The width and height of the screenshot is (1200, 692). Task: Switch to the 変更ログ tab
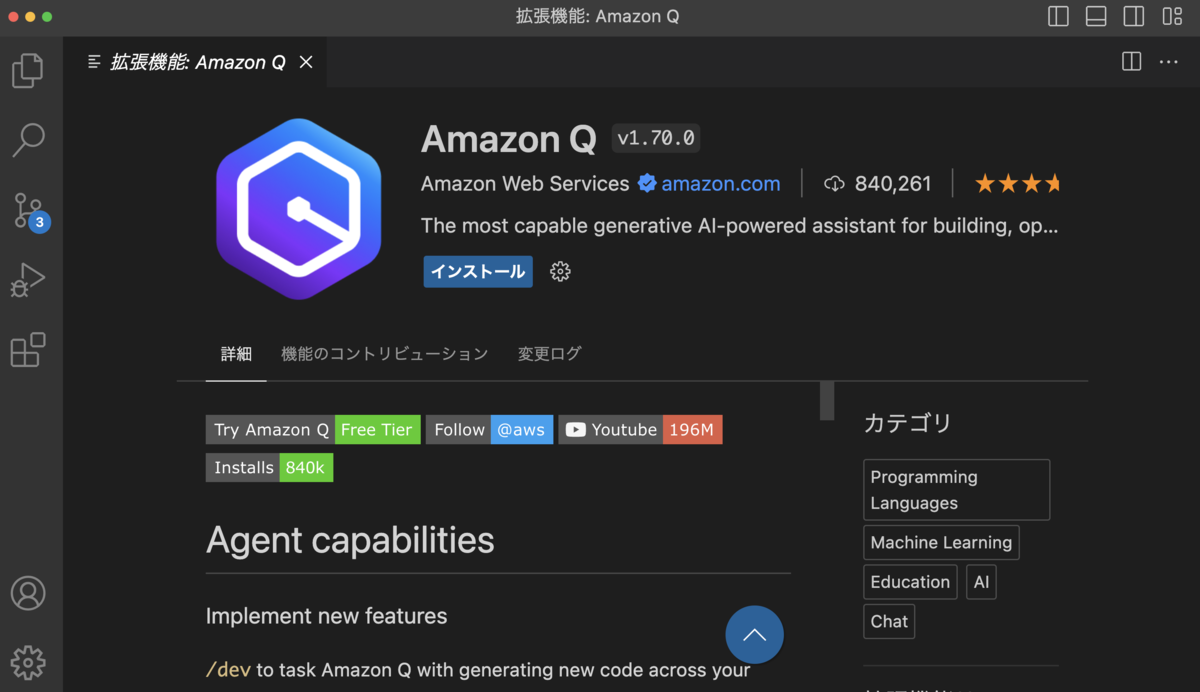(548, 353)
